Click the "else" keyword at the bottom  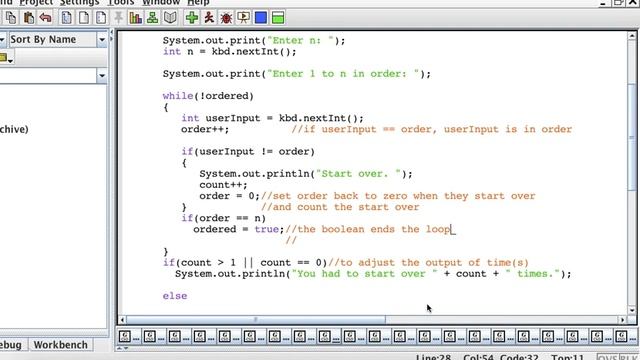175,296
